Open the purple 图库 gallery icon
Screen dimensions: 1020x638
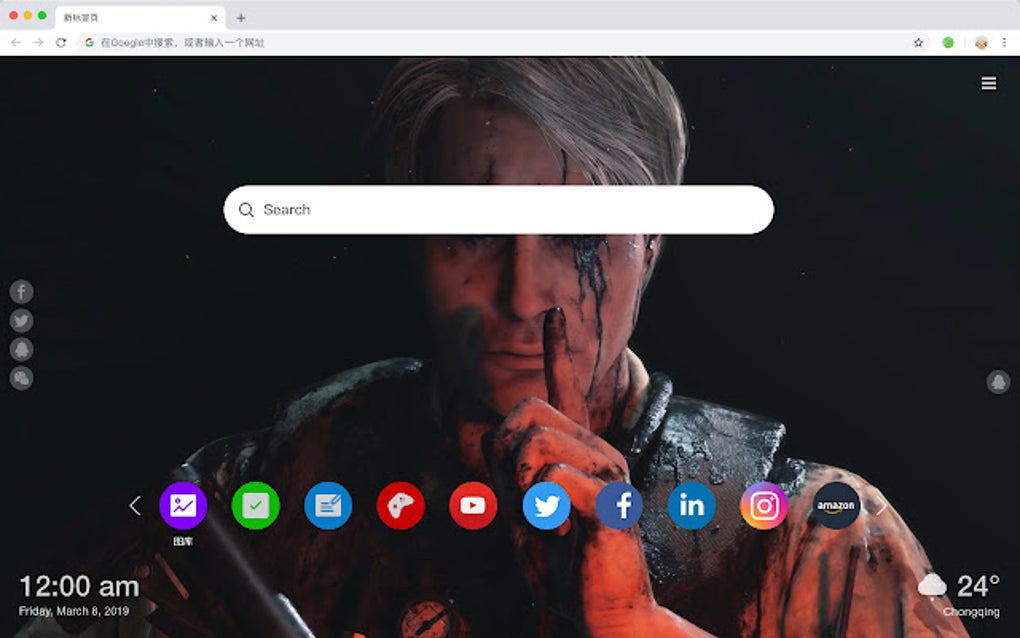click(x=183, y=506)
